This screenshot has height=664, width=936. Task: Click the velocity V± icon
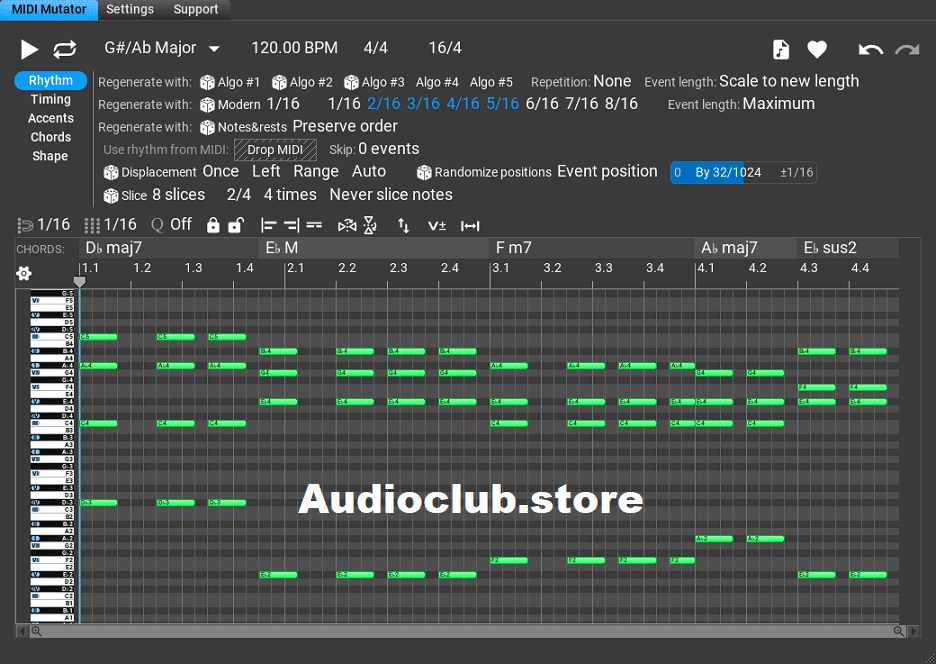pos(437,225)
